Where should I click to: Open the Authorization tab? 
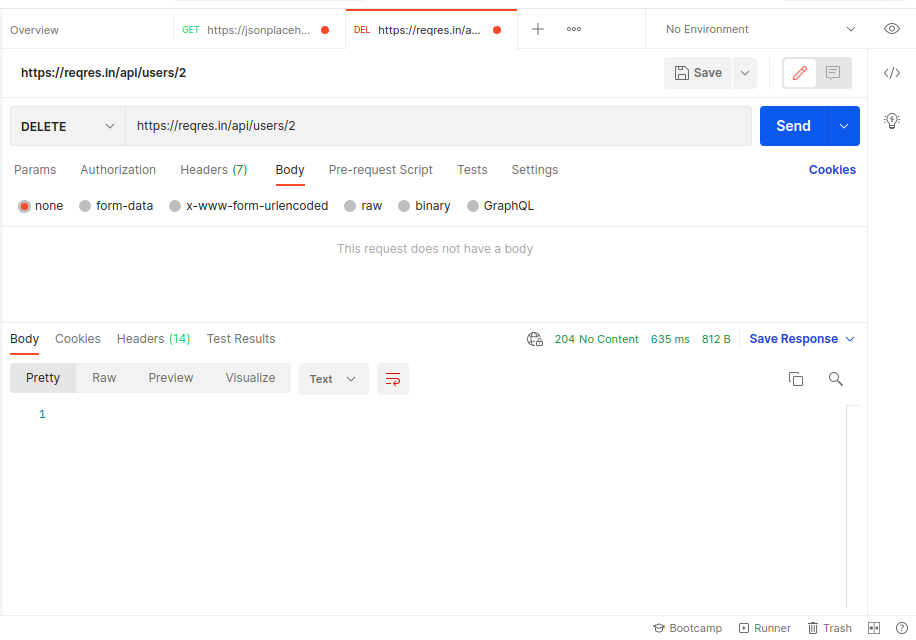(x=118, y=170)
